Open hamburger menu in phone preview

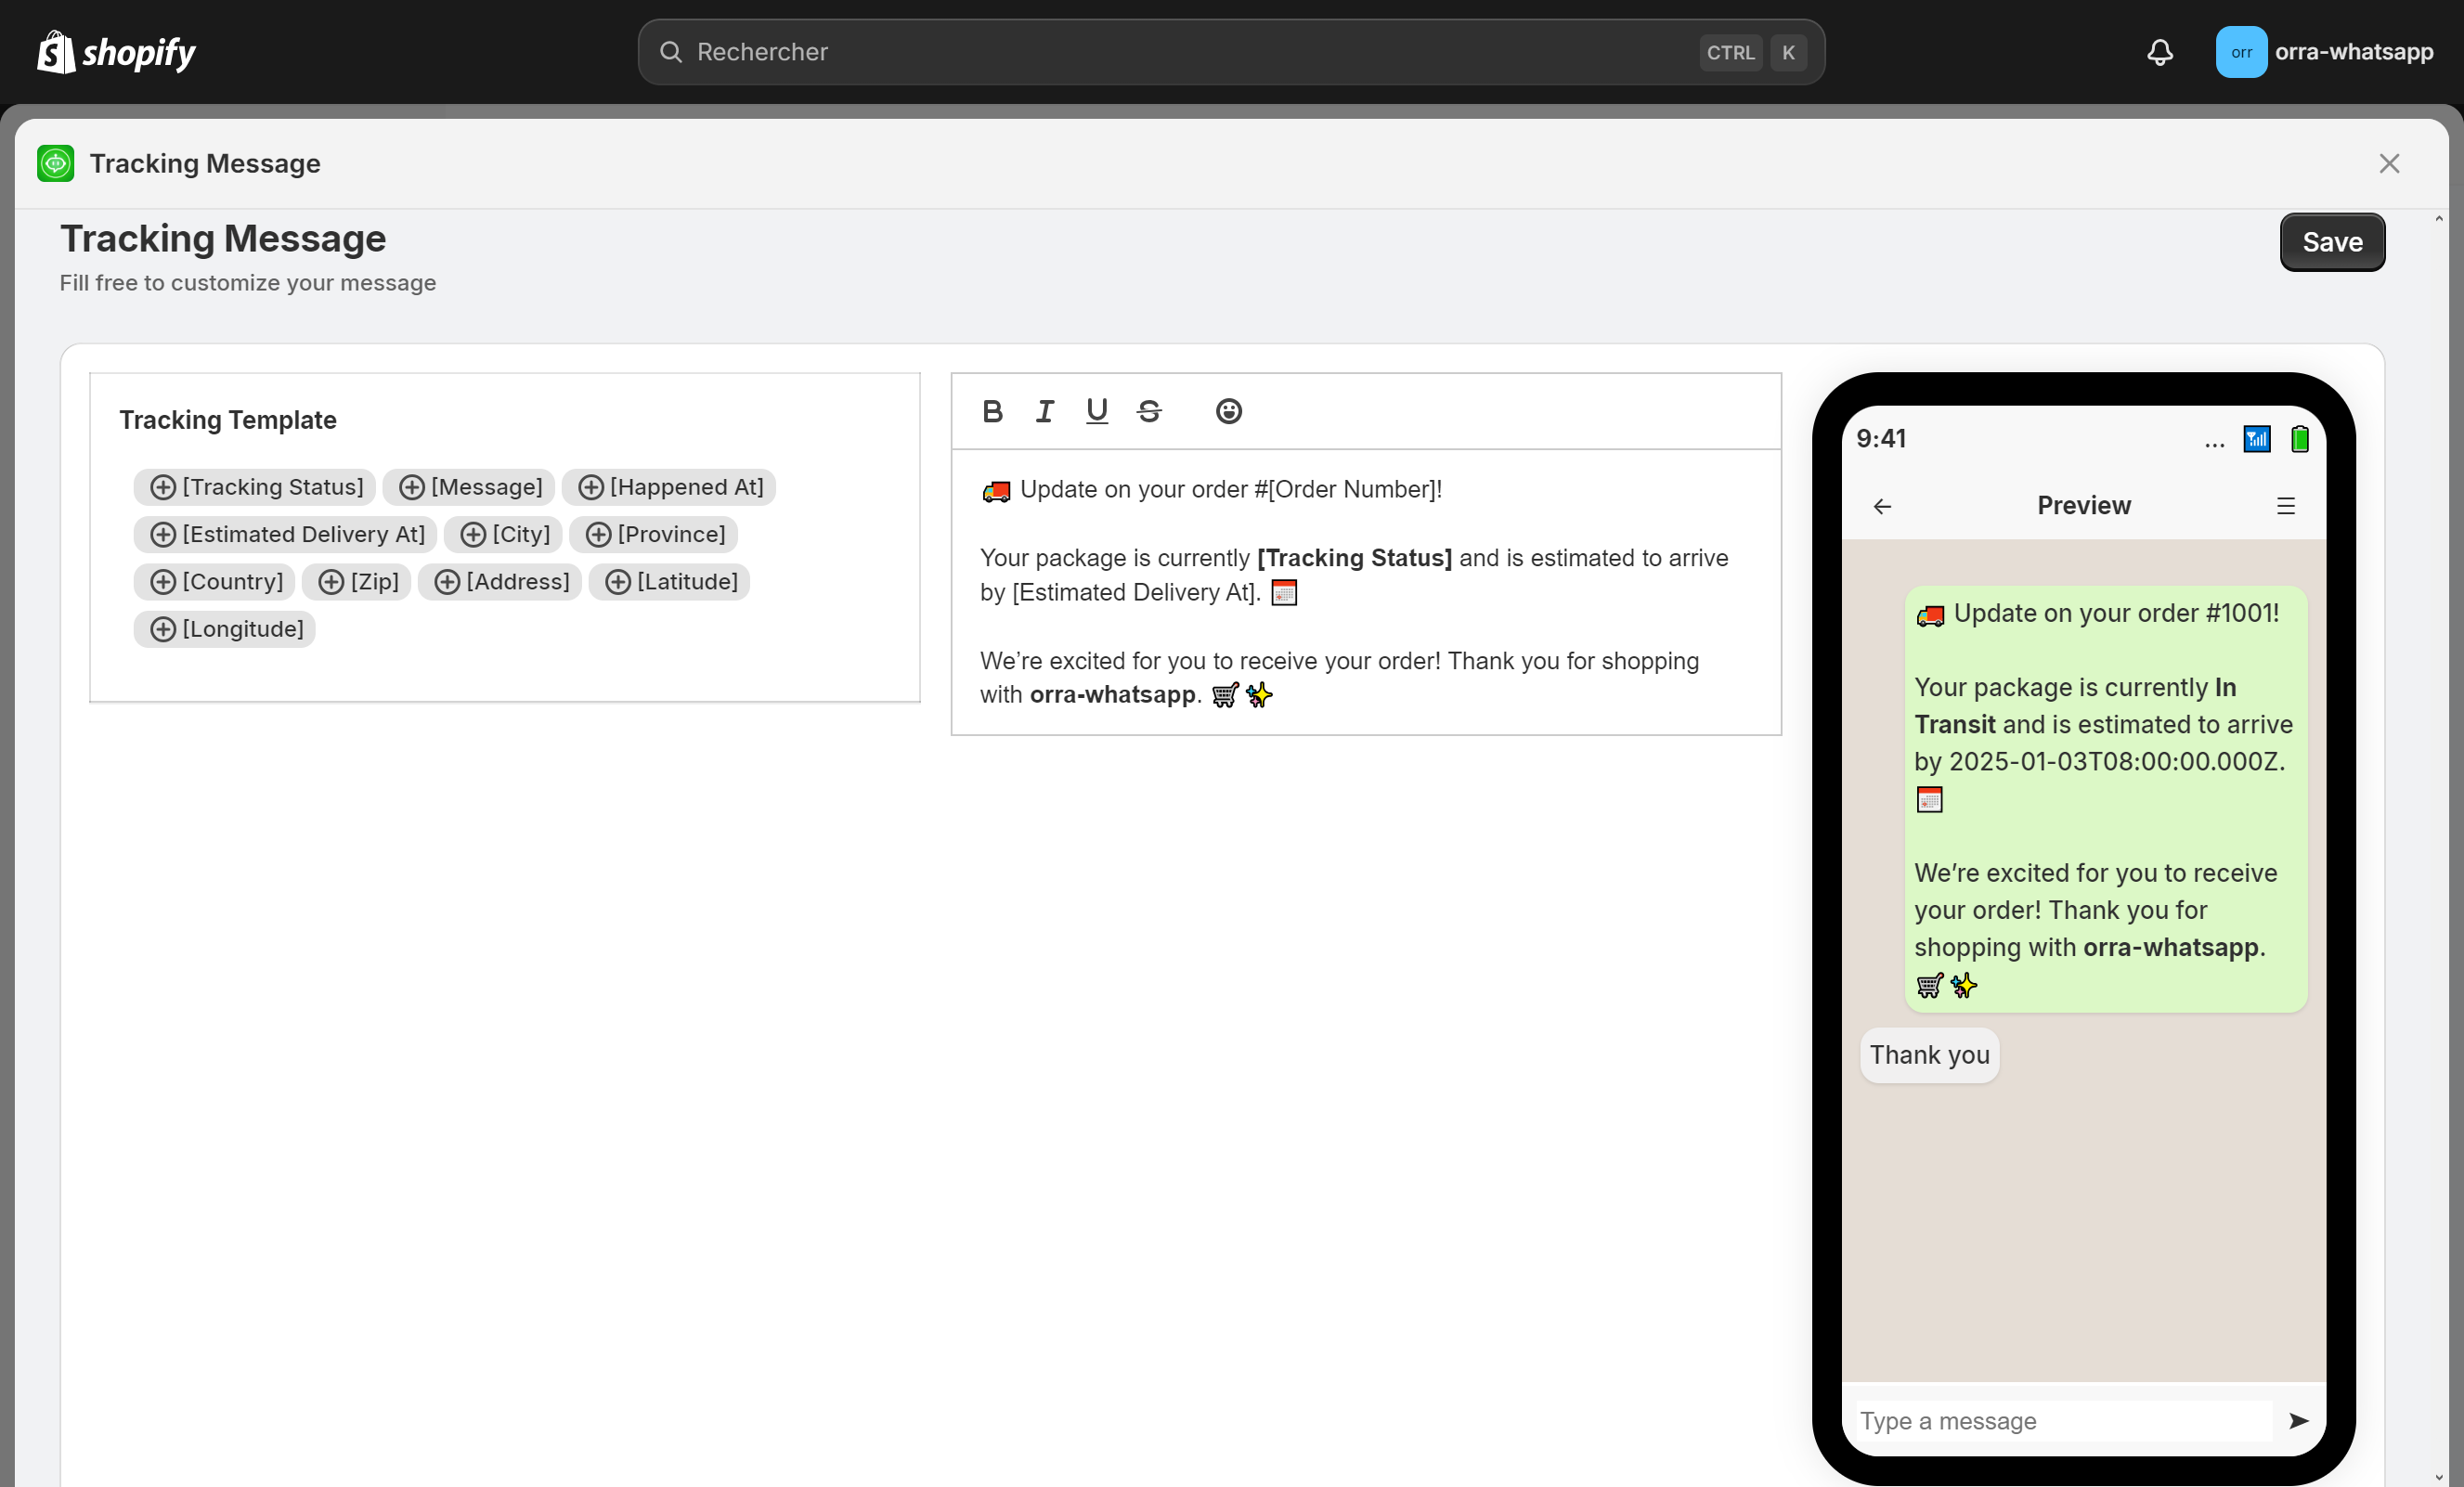2286,506
